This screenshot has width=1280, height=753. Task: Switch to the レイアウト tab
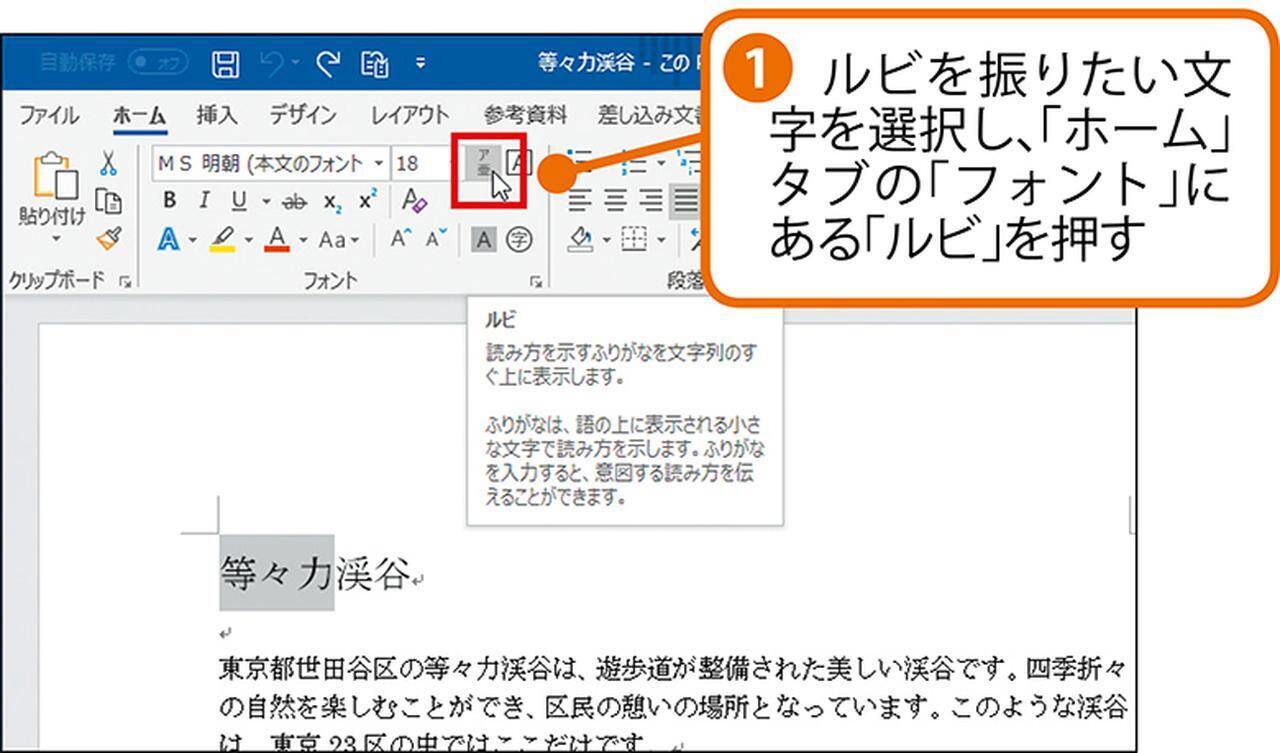click(410, 115)
